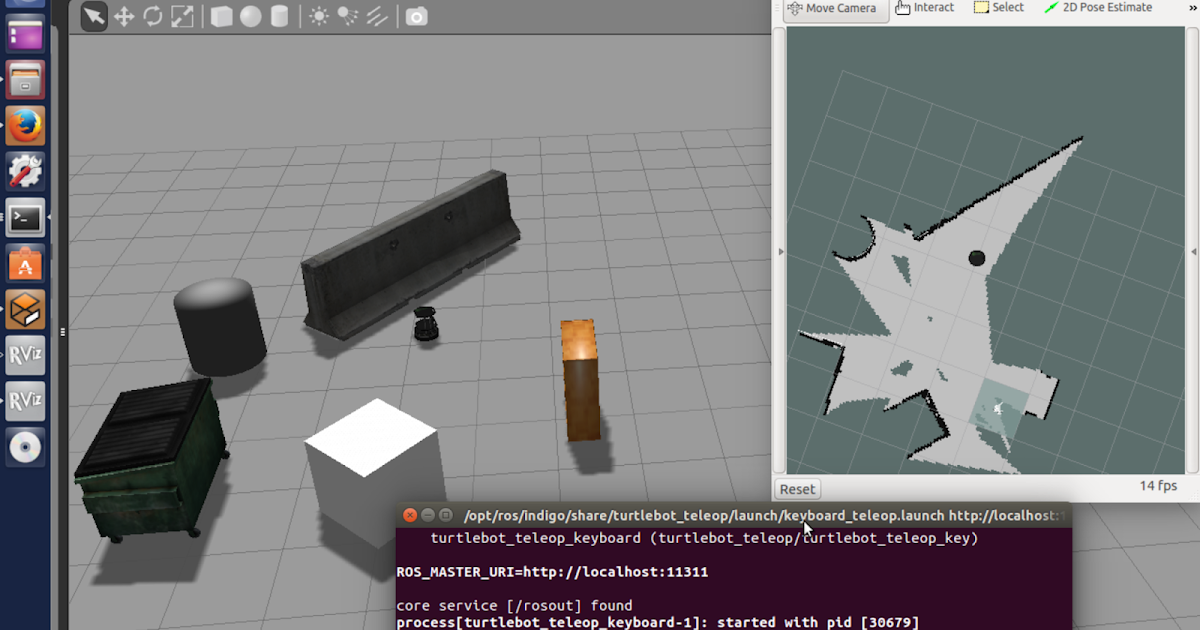Open the disc drive icon in launcher
The image size is (1200, 630).
(25, 447)
